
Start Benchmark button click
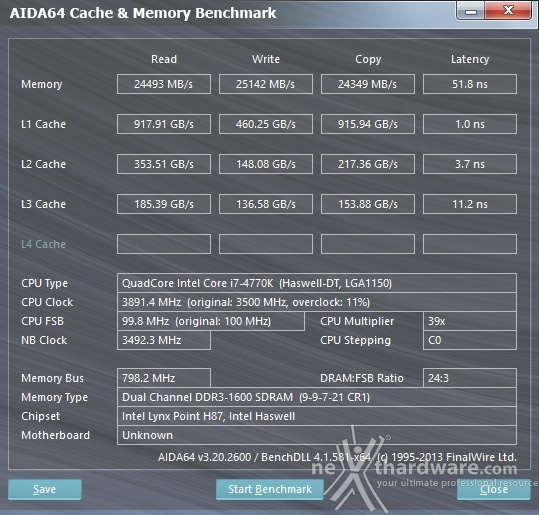(270, 489)
